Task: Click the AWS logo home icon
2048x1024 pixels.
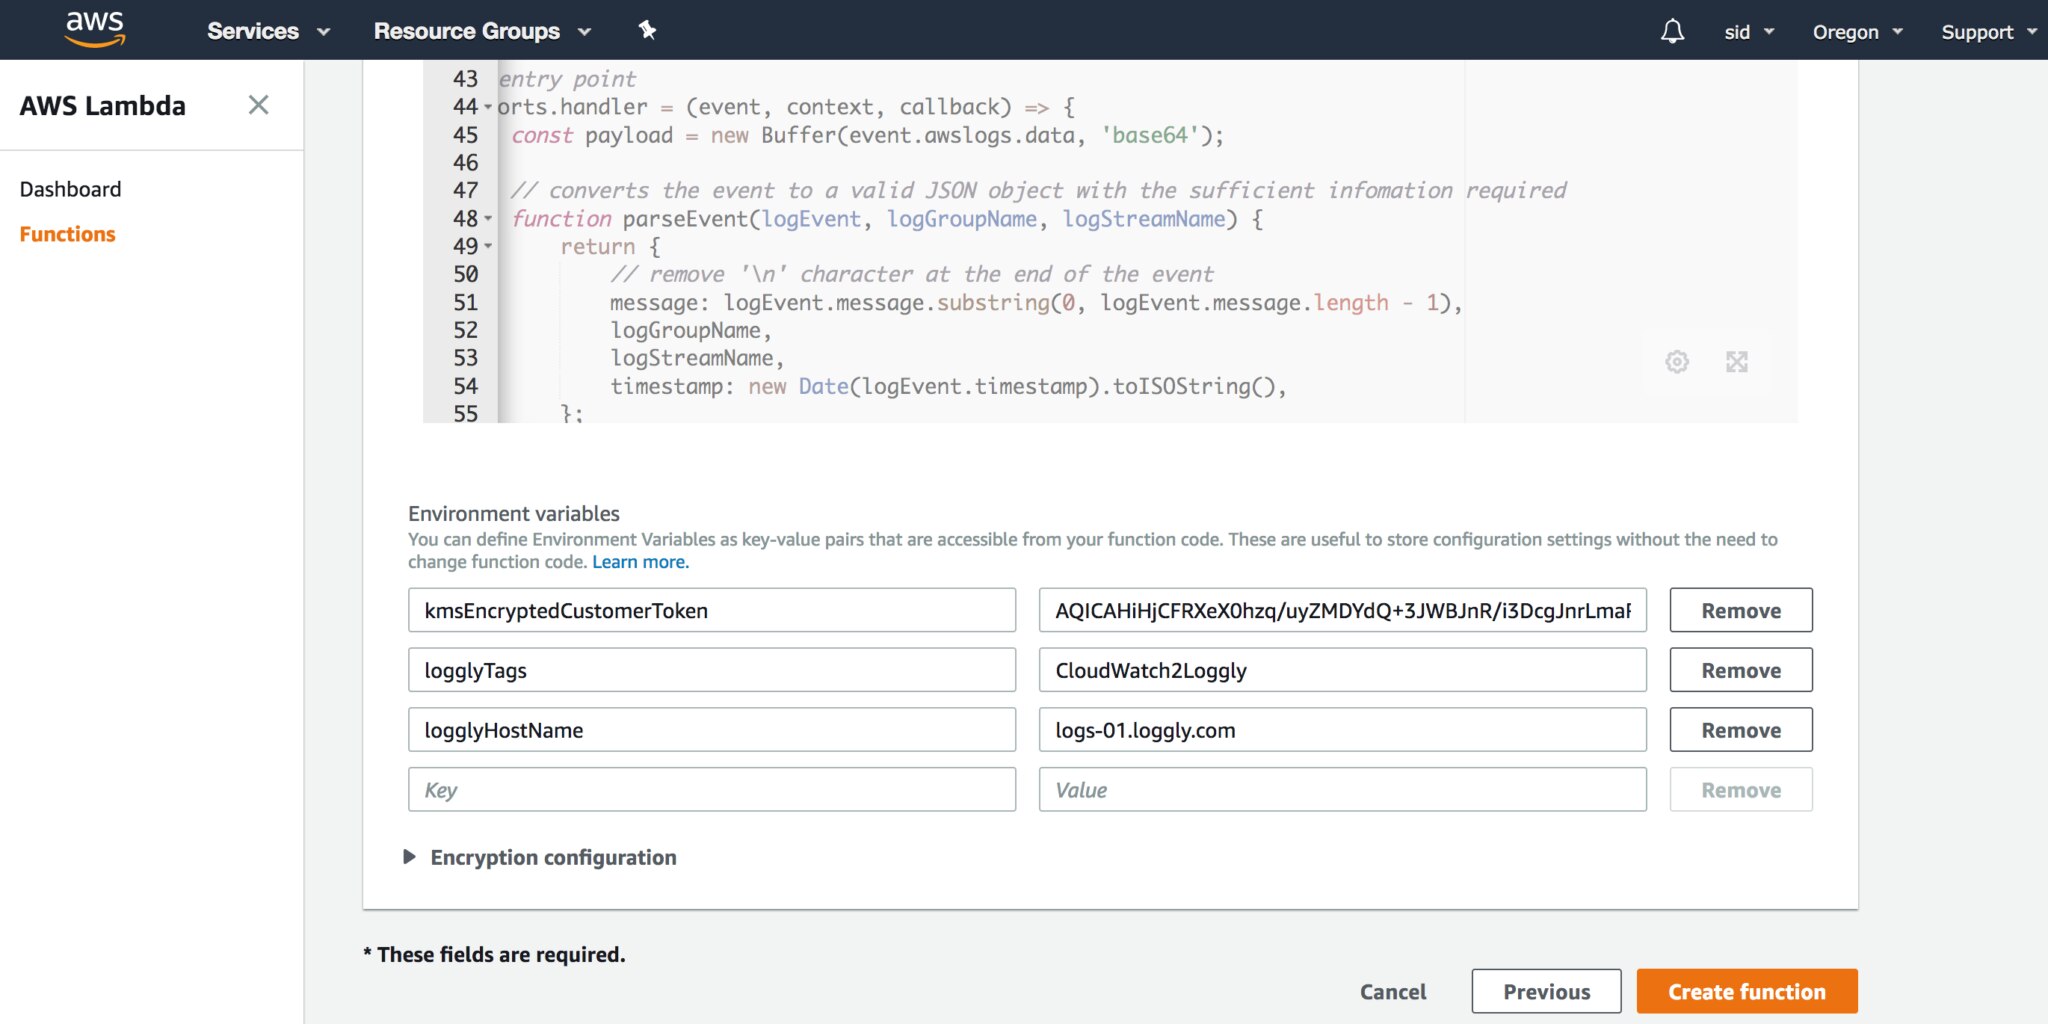Action: [95, 29]
